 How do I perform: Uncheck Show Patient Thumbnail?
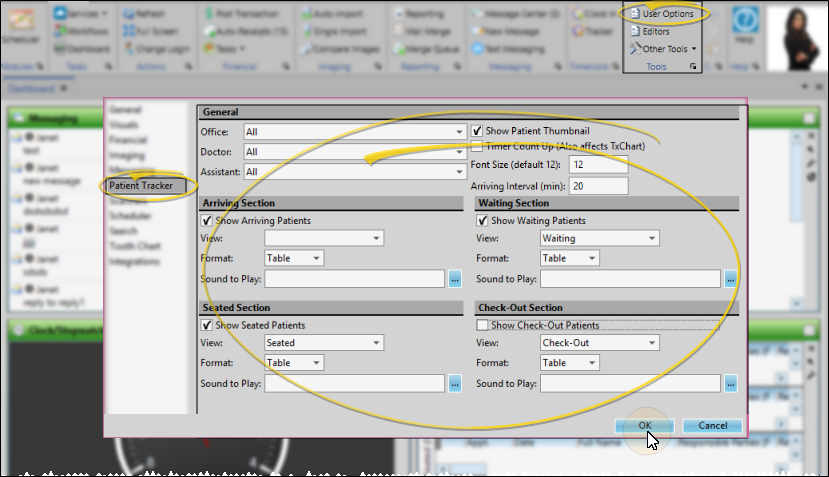(477, 131)
